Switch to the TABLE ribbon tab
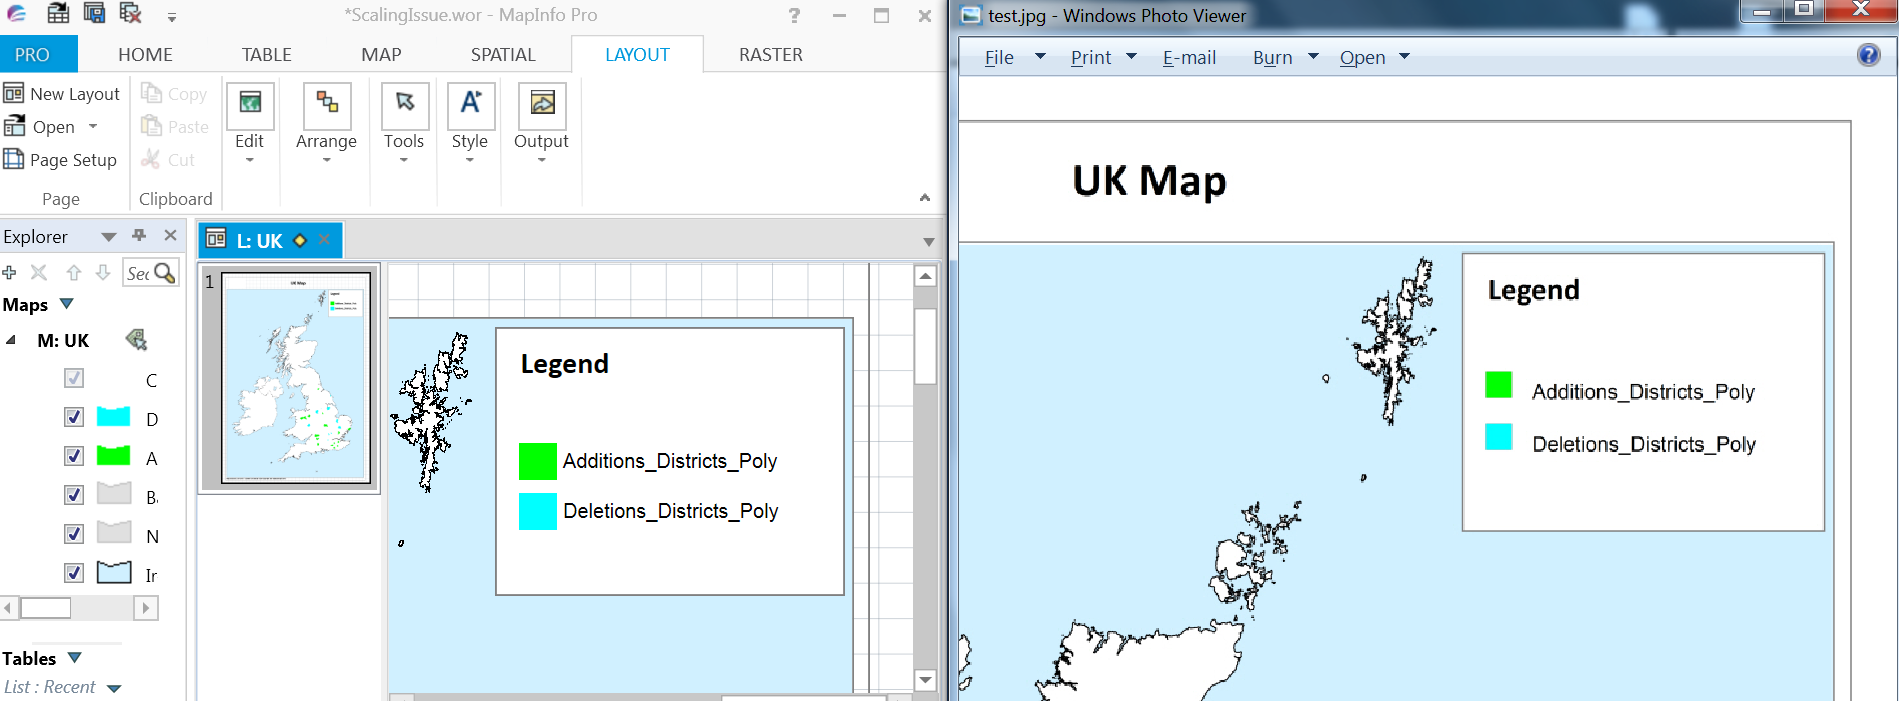The image size is (1899, 701). 267,55
